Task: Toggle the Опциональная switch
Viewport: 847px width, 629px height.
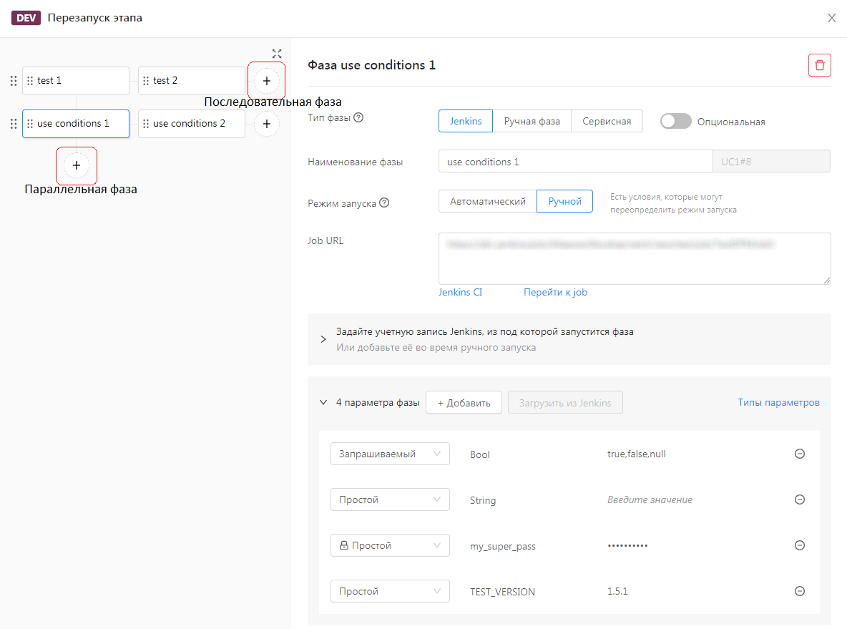Action: coord(675,121)
